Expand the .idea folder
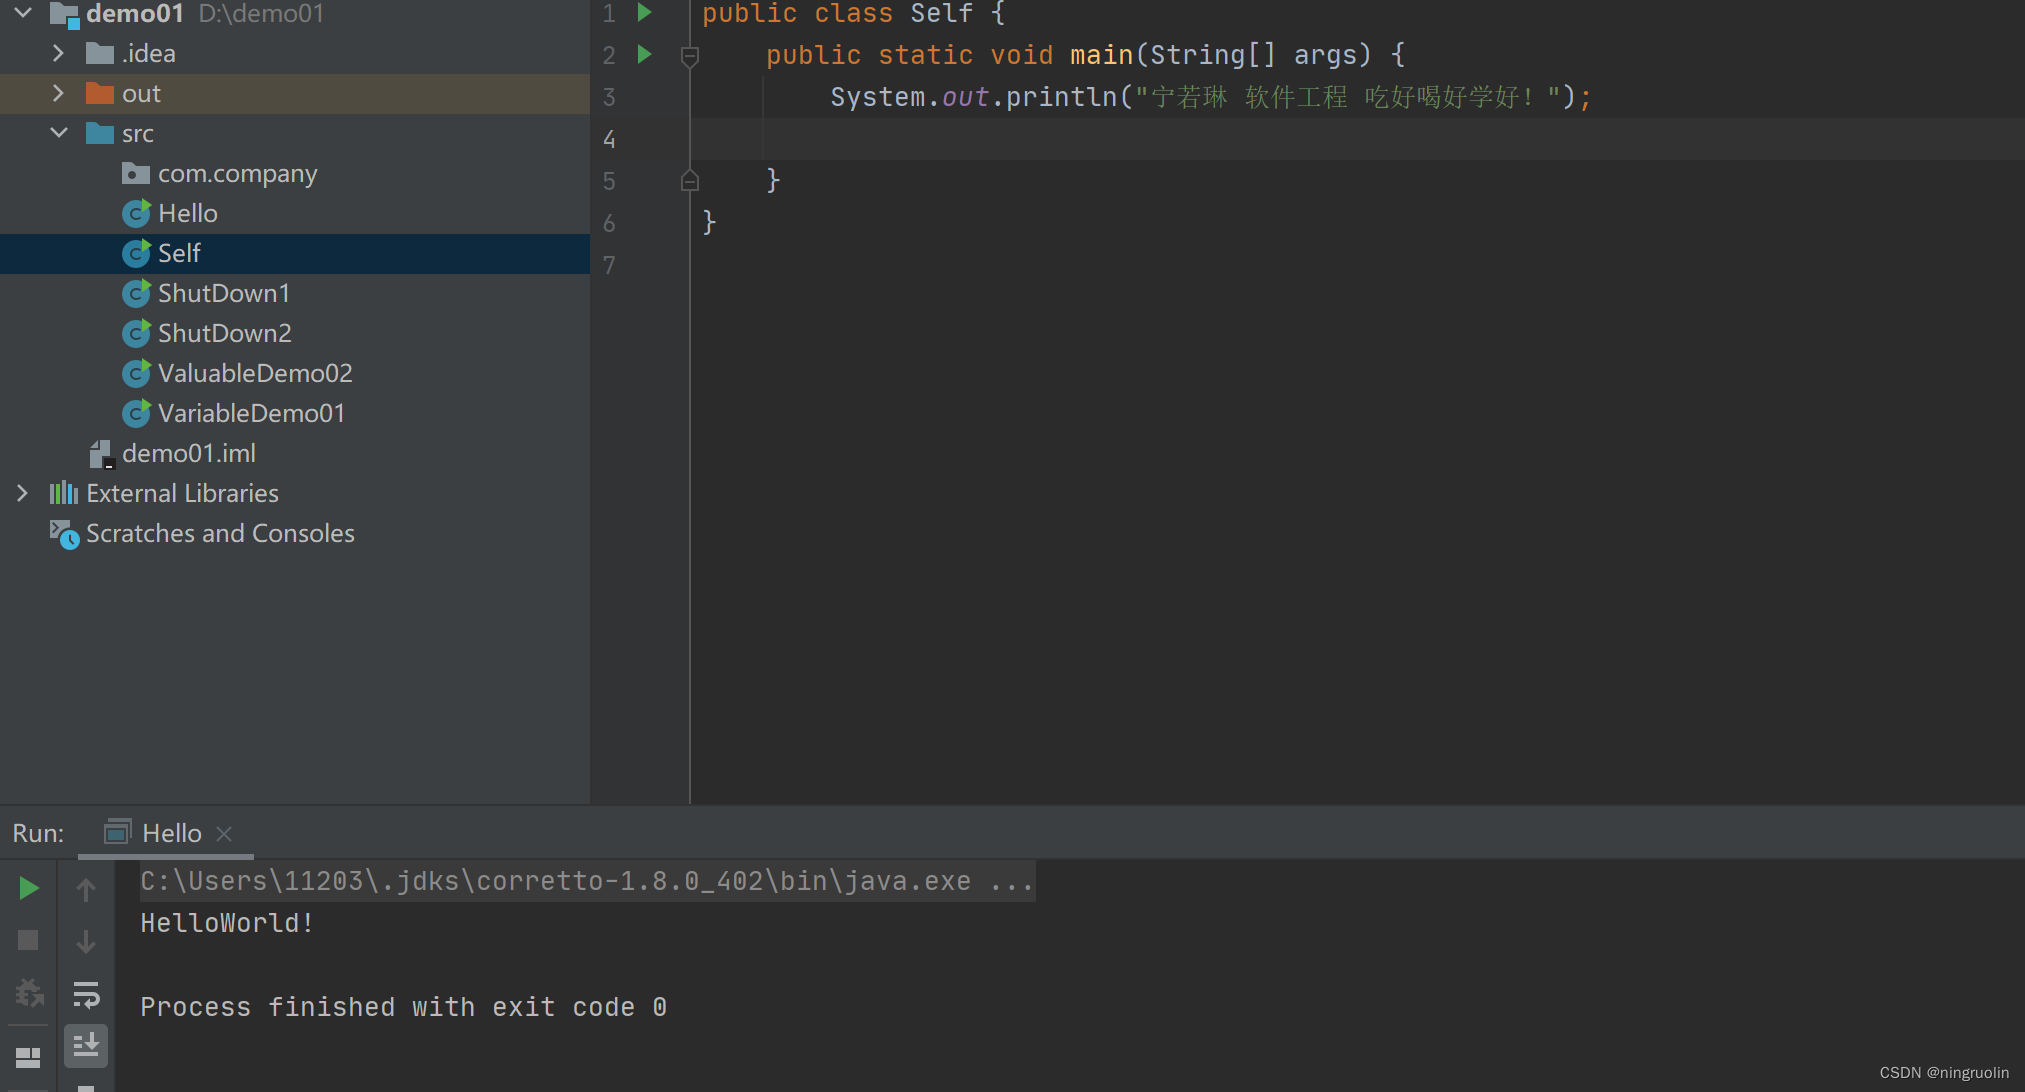This screenshot has width=2025, height=1092. 58,53
